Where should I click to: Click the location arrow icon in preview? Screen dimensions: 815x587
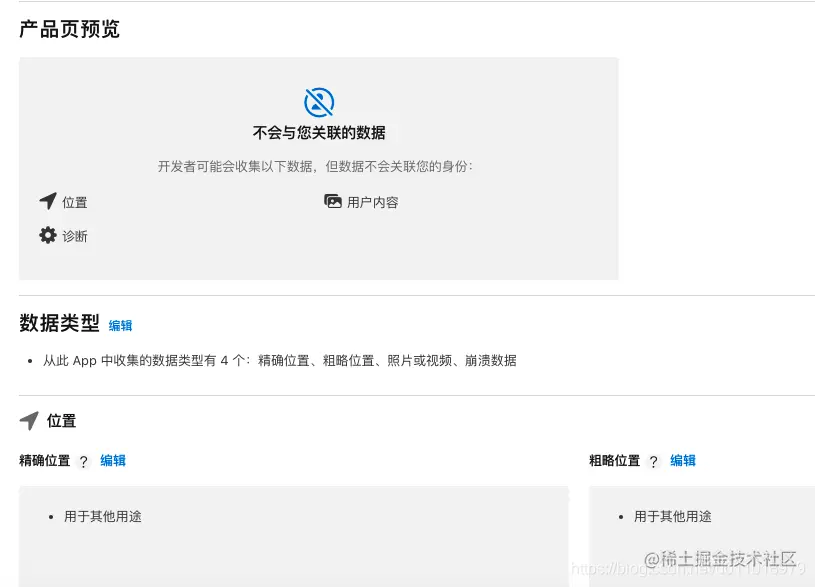coord(48,201)
